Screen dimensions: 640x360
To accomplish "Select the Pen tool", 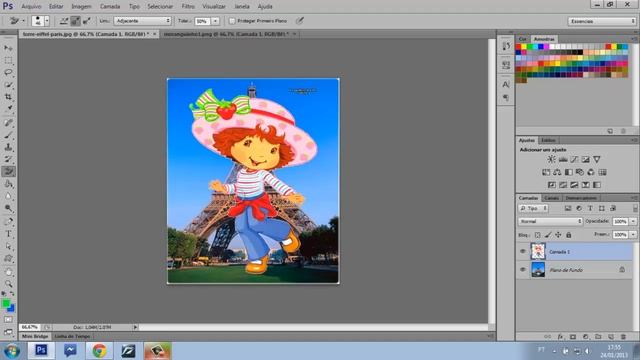I will (x=8, y=222).
